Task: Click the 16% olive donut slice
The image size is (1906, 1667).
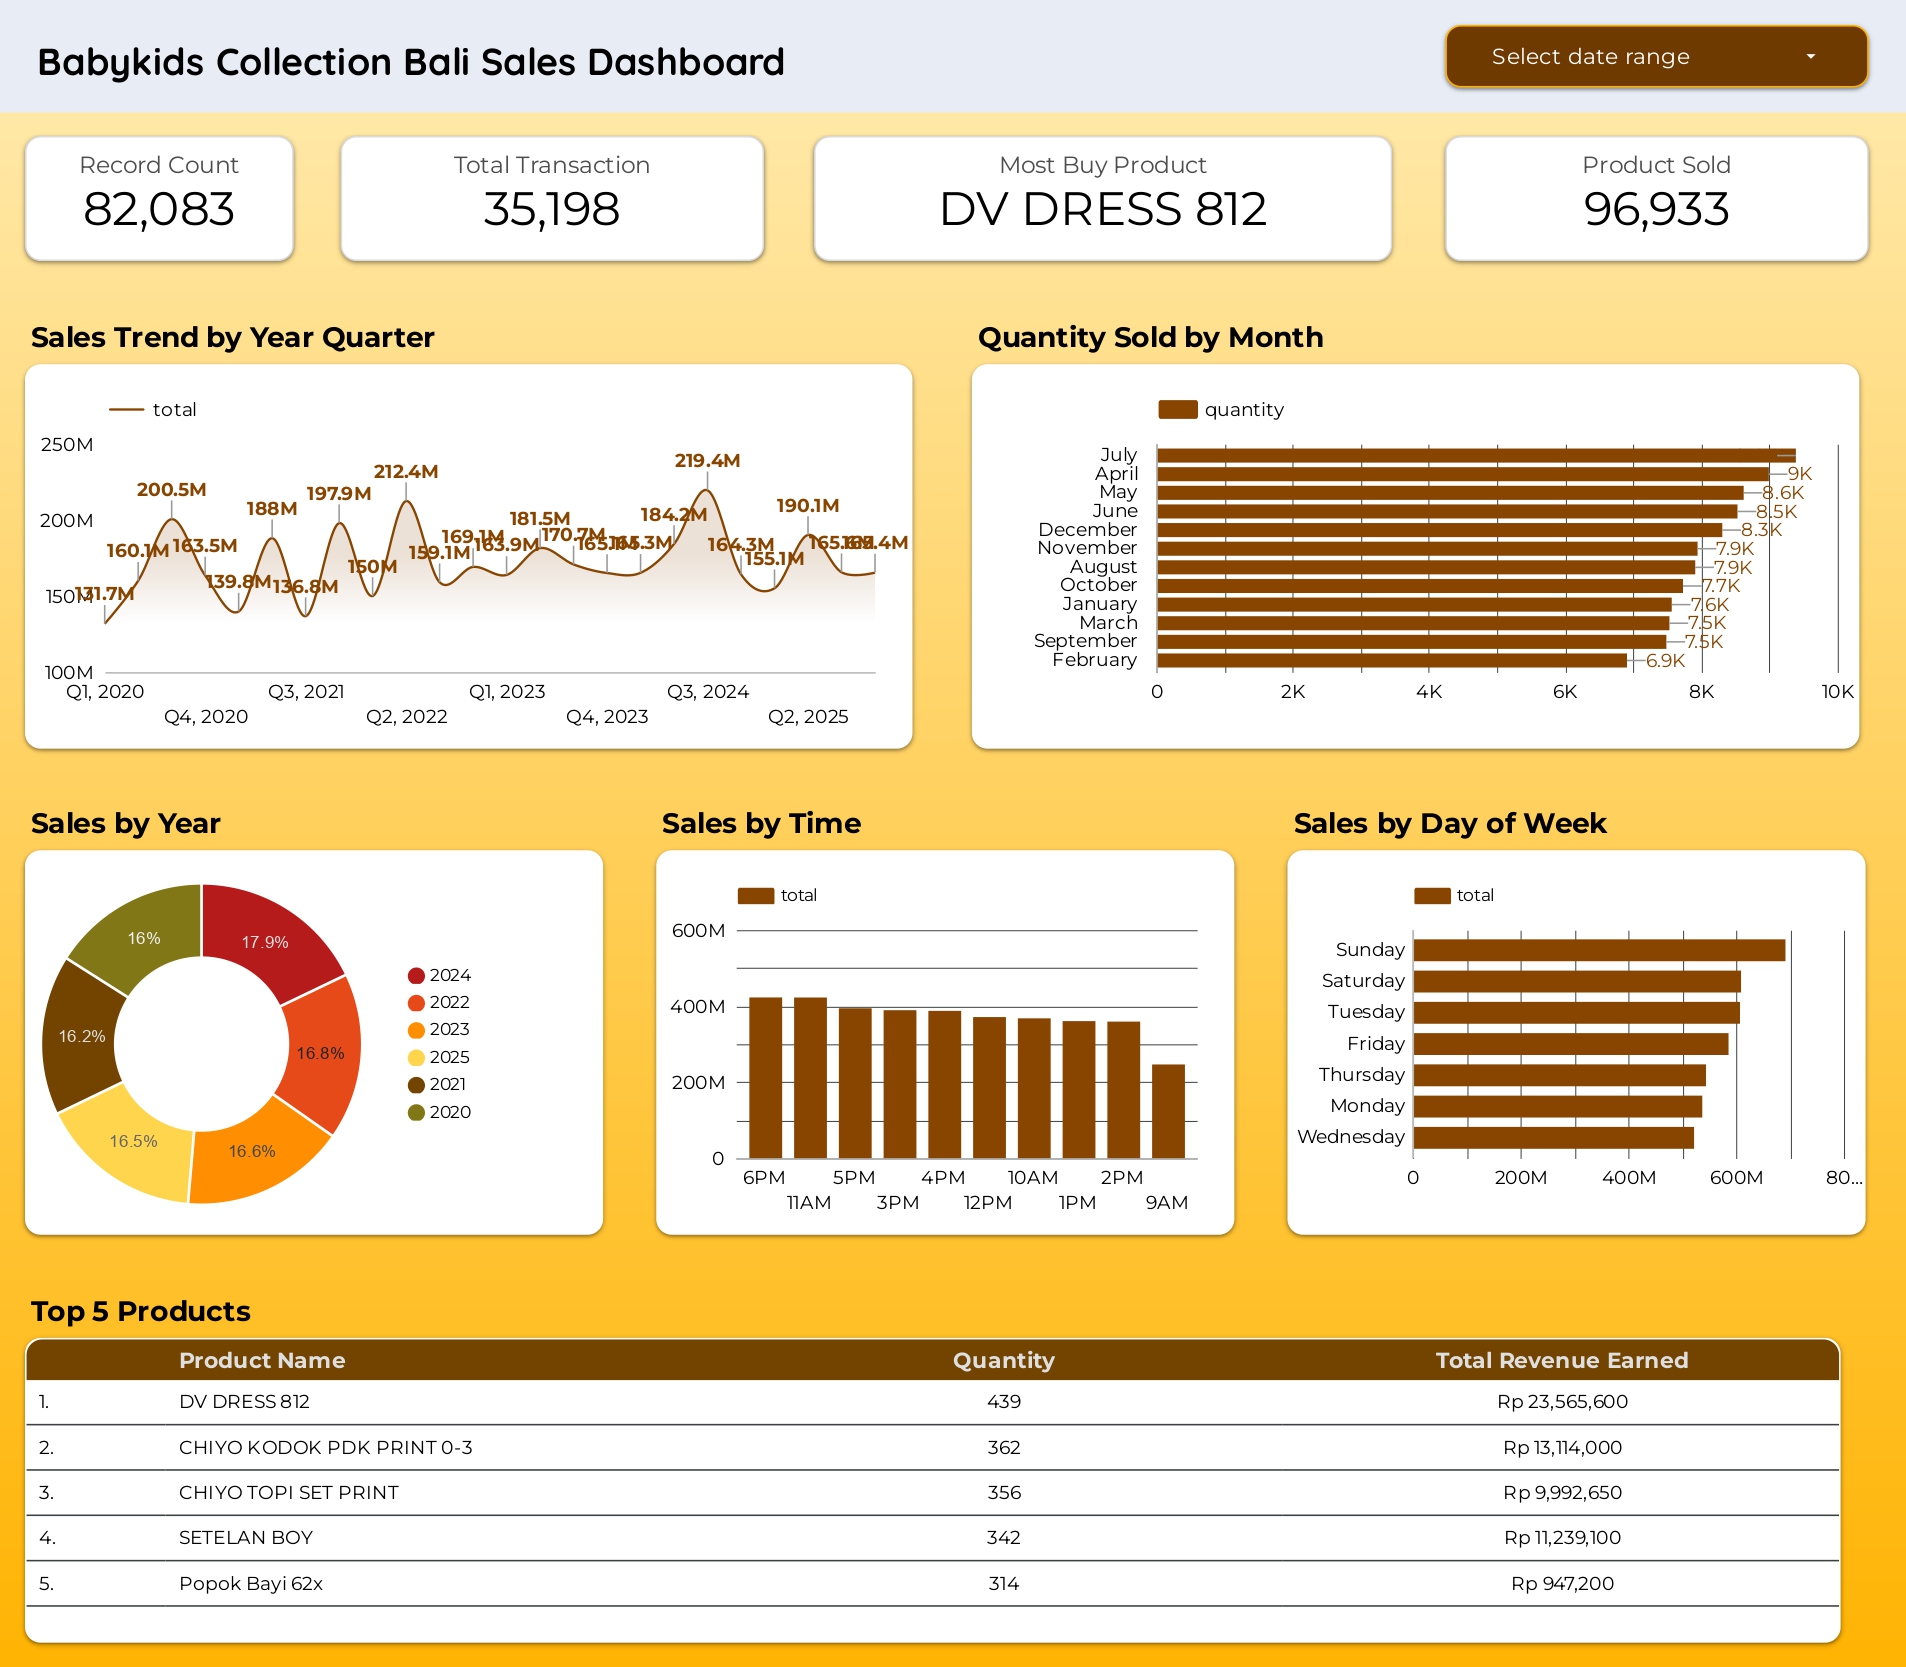Action: click(144, 938)
